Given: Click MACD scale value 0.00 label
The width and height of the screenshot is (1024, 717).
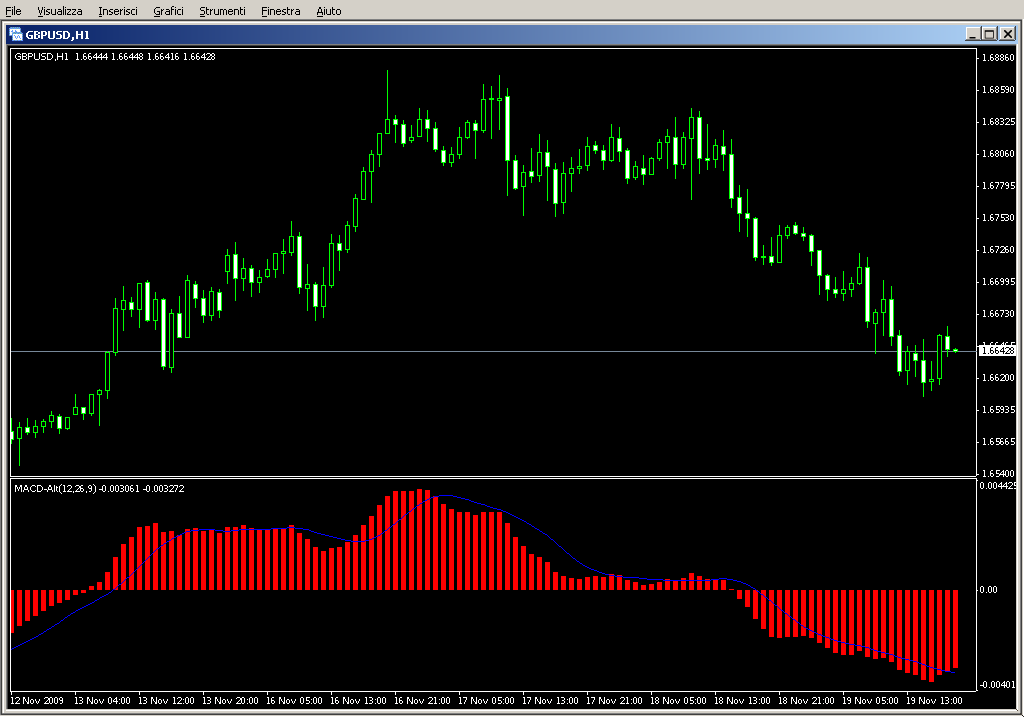Looking at the screenshot, I should click(x=989, y=590).
